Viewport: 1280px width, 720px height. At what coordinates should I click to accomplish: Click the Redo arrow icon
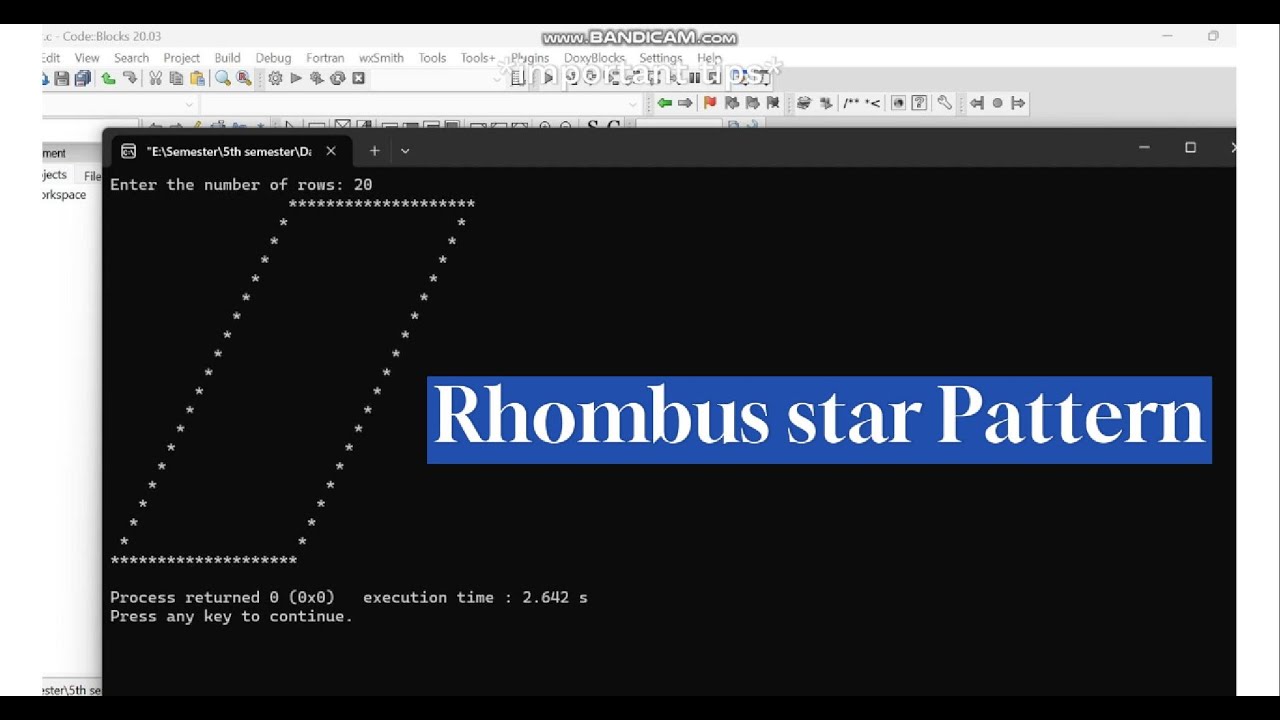pyautogui.click(x=129, y=78)
